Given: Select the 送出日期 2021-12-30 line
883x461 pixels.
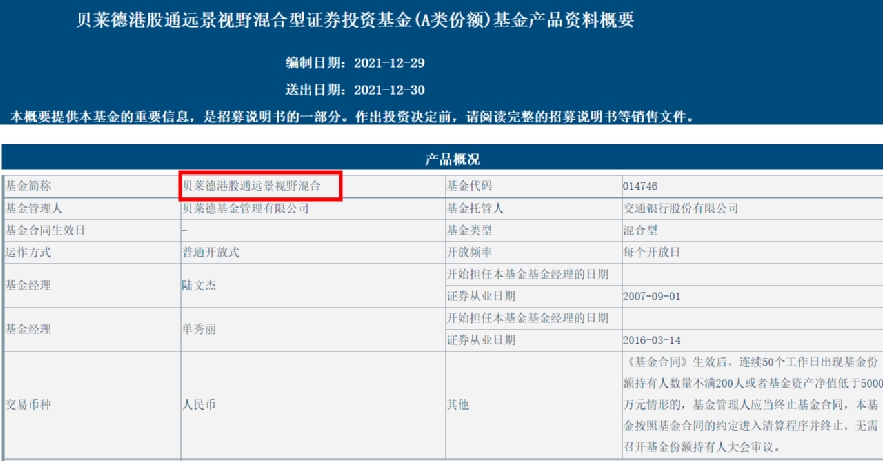Looking at the screenshot, I should [355, 89].
